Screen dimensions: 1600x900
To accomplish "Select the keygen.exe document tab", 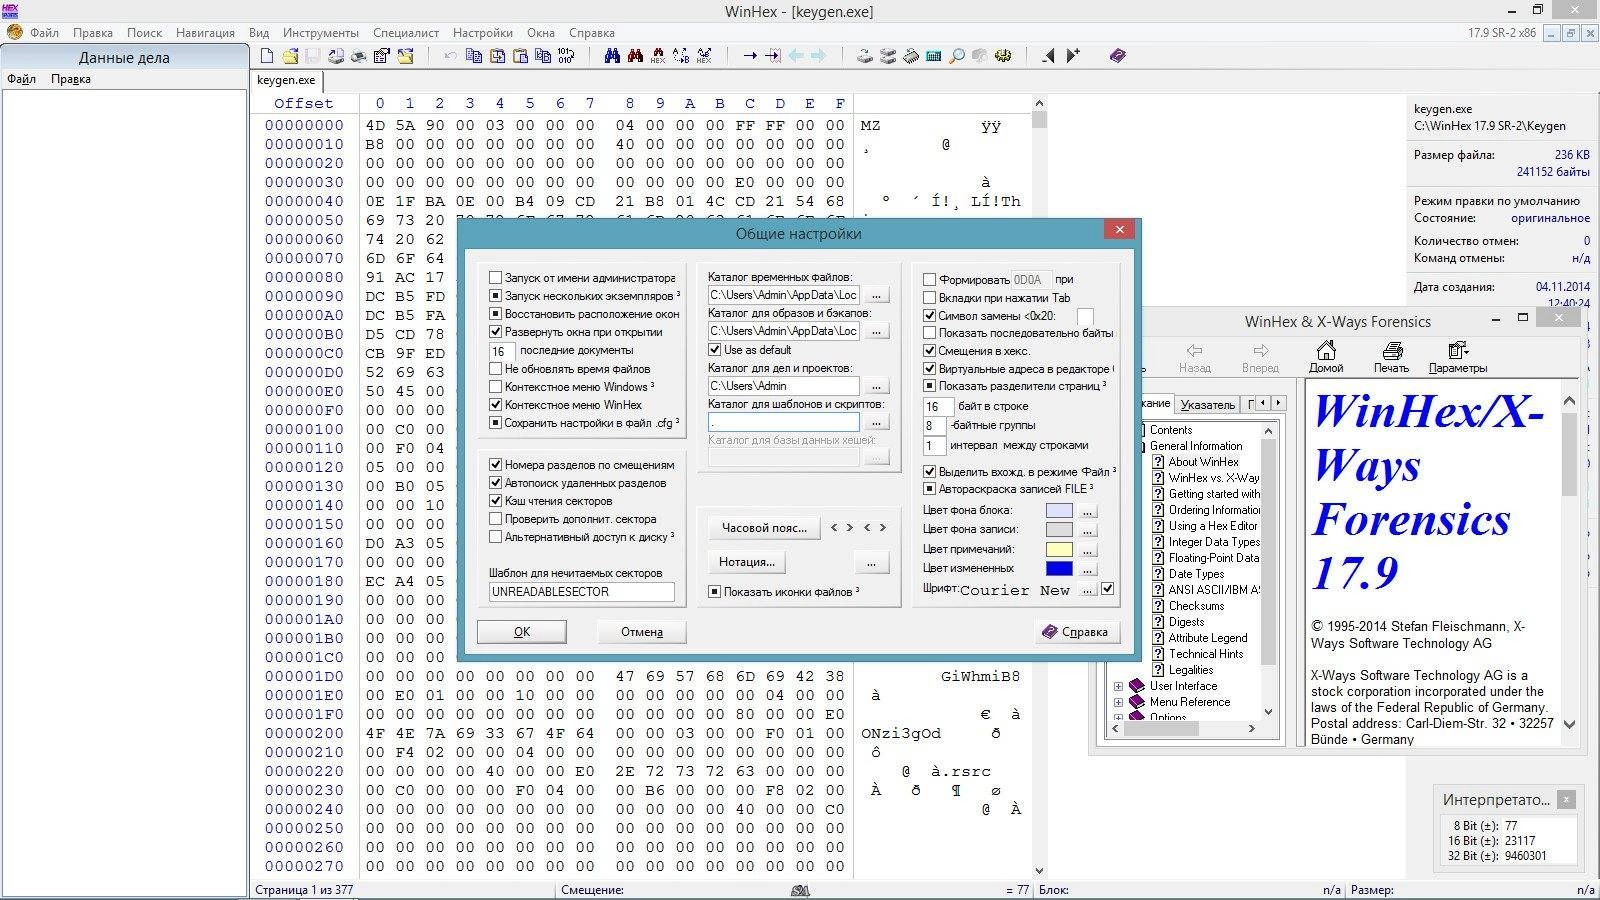I will click(286, 81).
